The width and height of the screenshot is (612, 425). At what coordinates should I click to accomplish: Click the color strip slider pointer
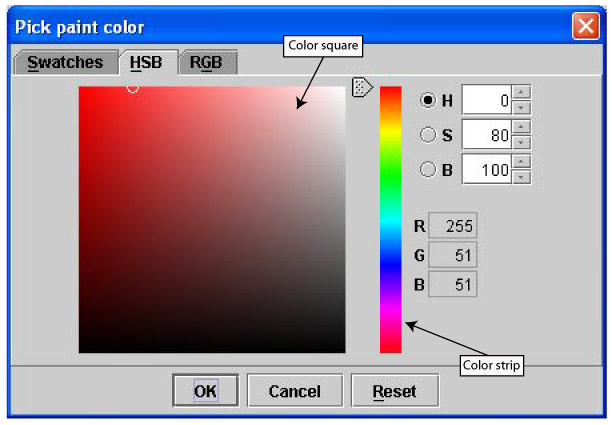[362, 88]
